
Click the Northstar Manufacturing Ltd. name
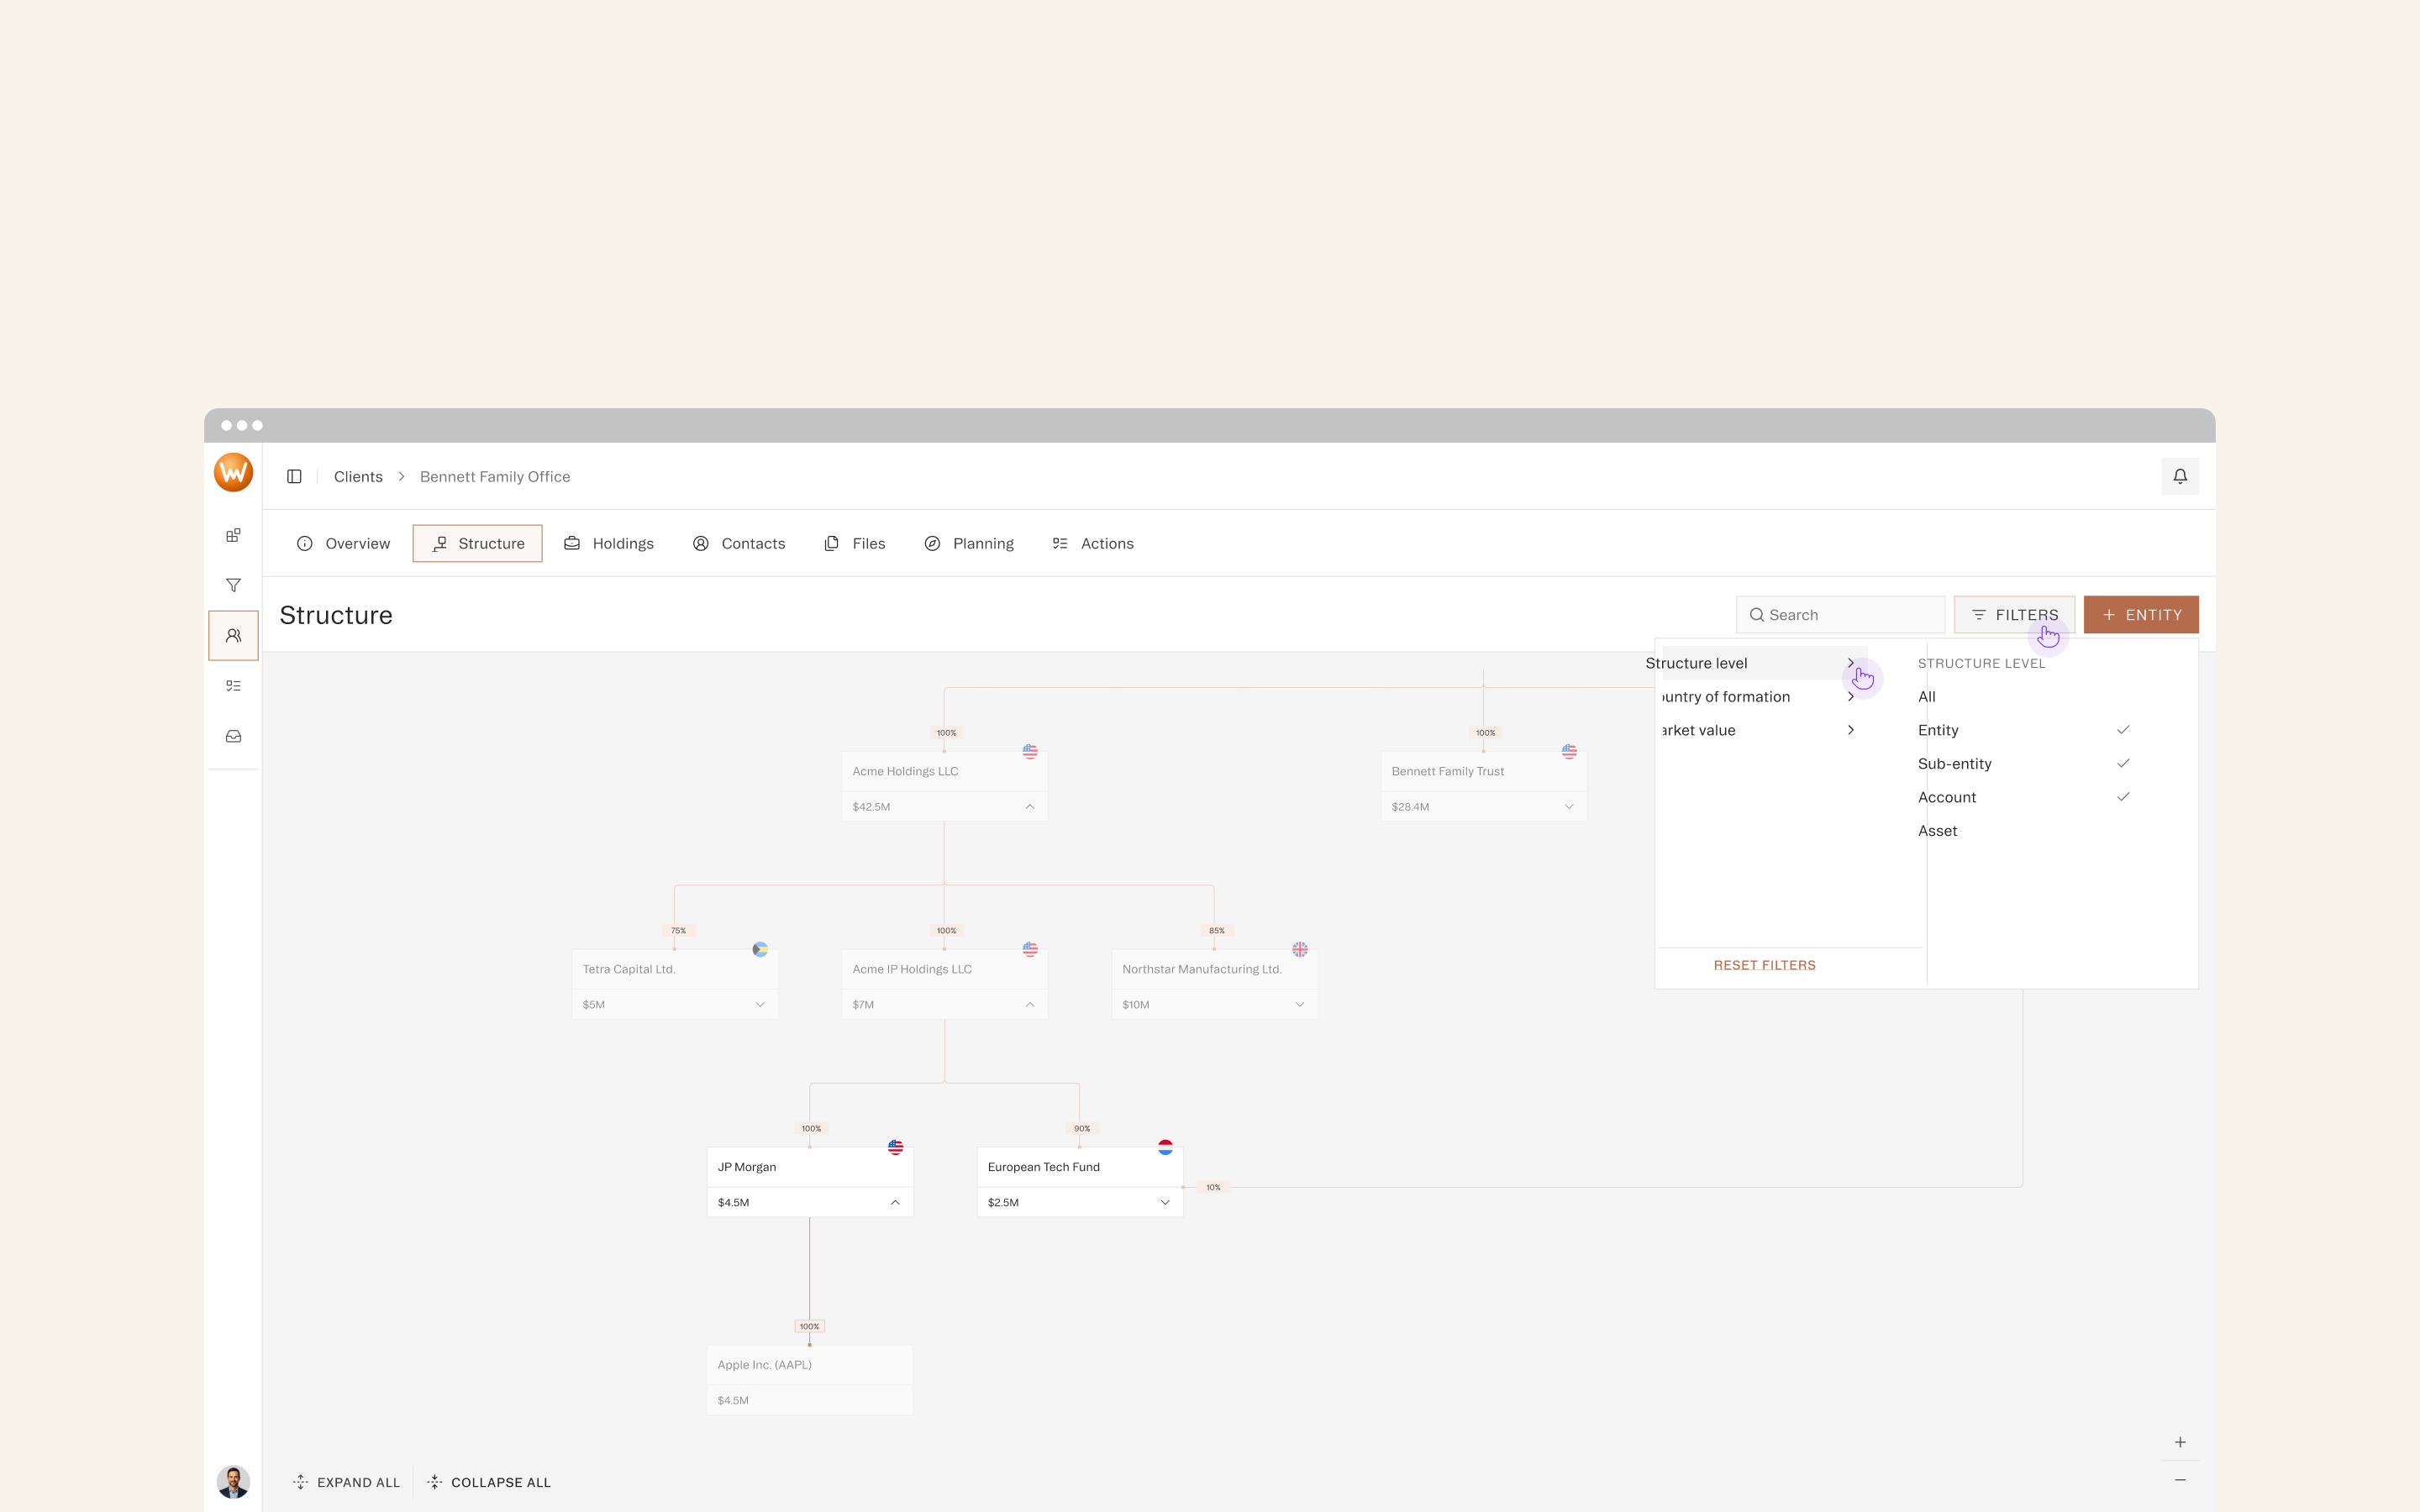[1202, 969]
